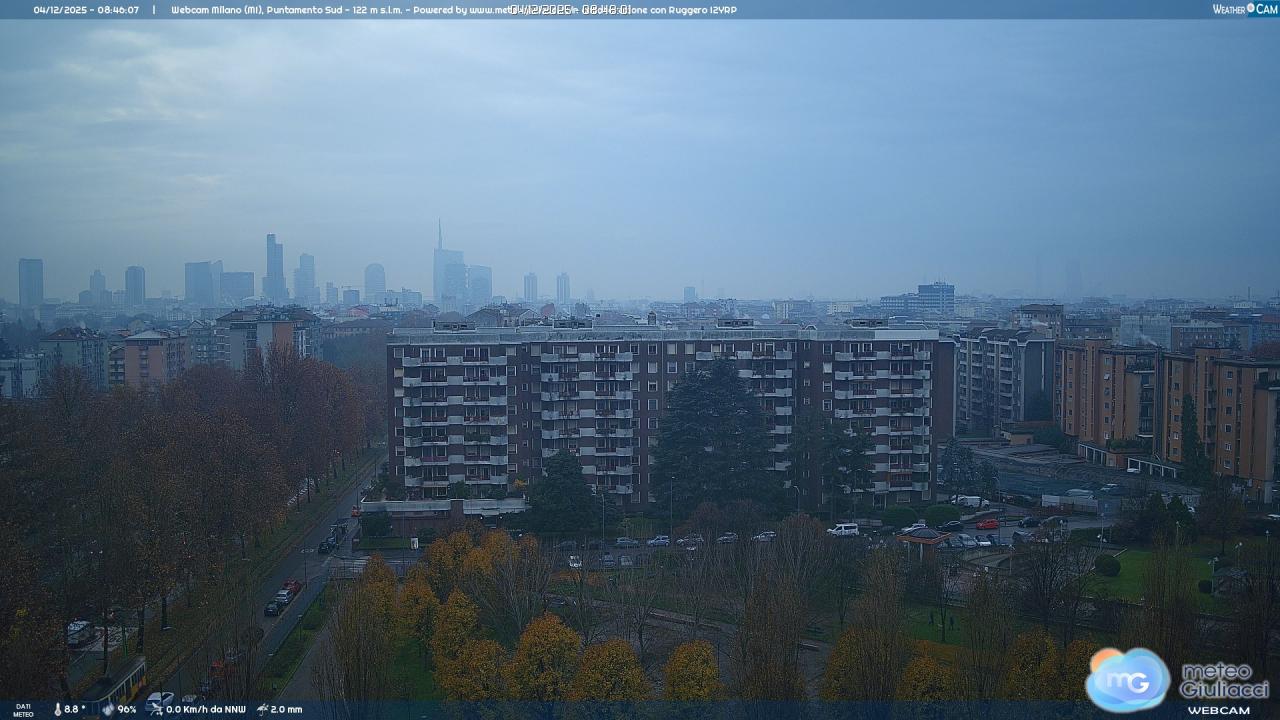Click the rain umbrella icon
Screen dimensions: 1280x720
262,709
